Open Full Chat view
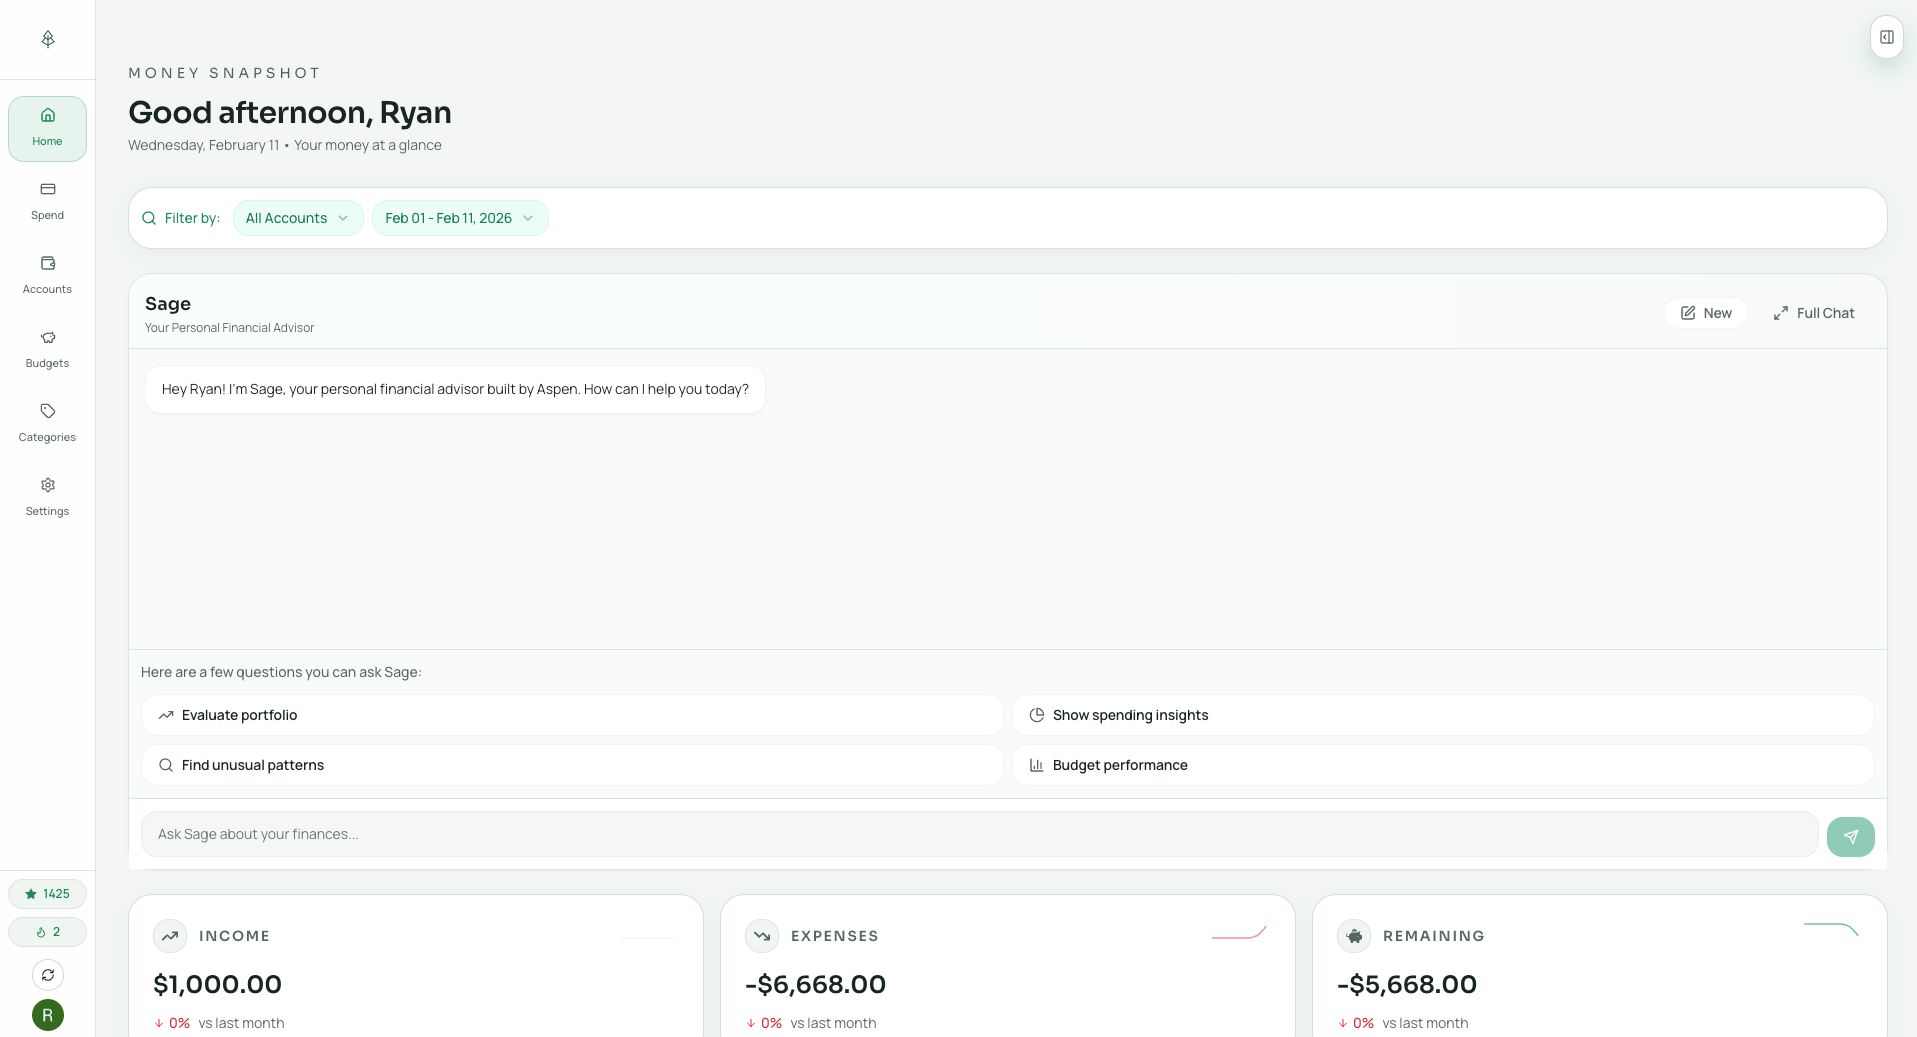1917x1037 pixels. point(1813,312)
